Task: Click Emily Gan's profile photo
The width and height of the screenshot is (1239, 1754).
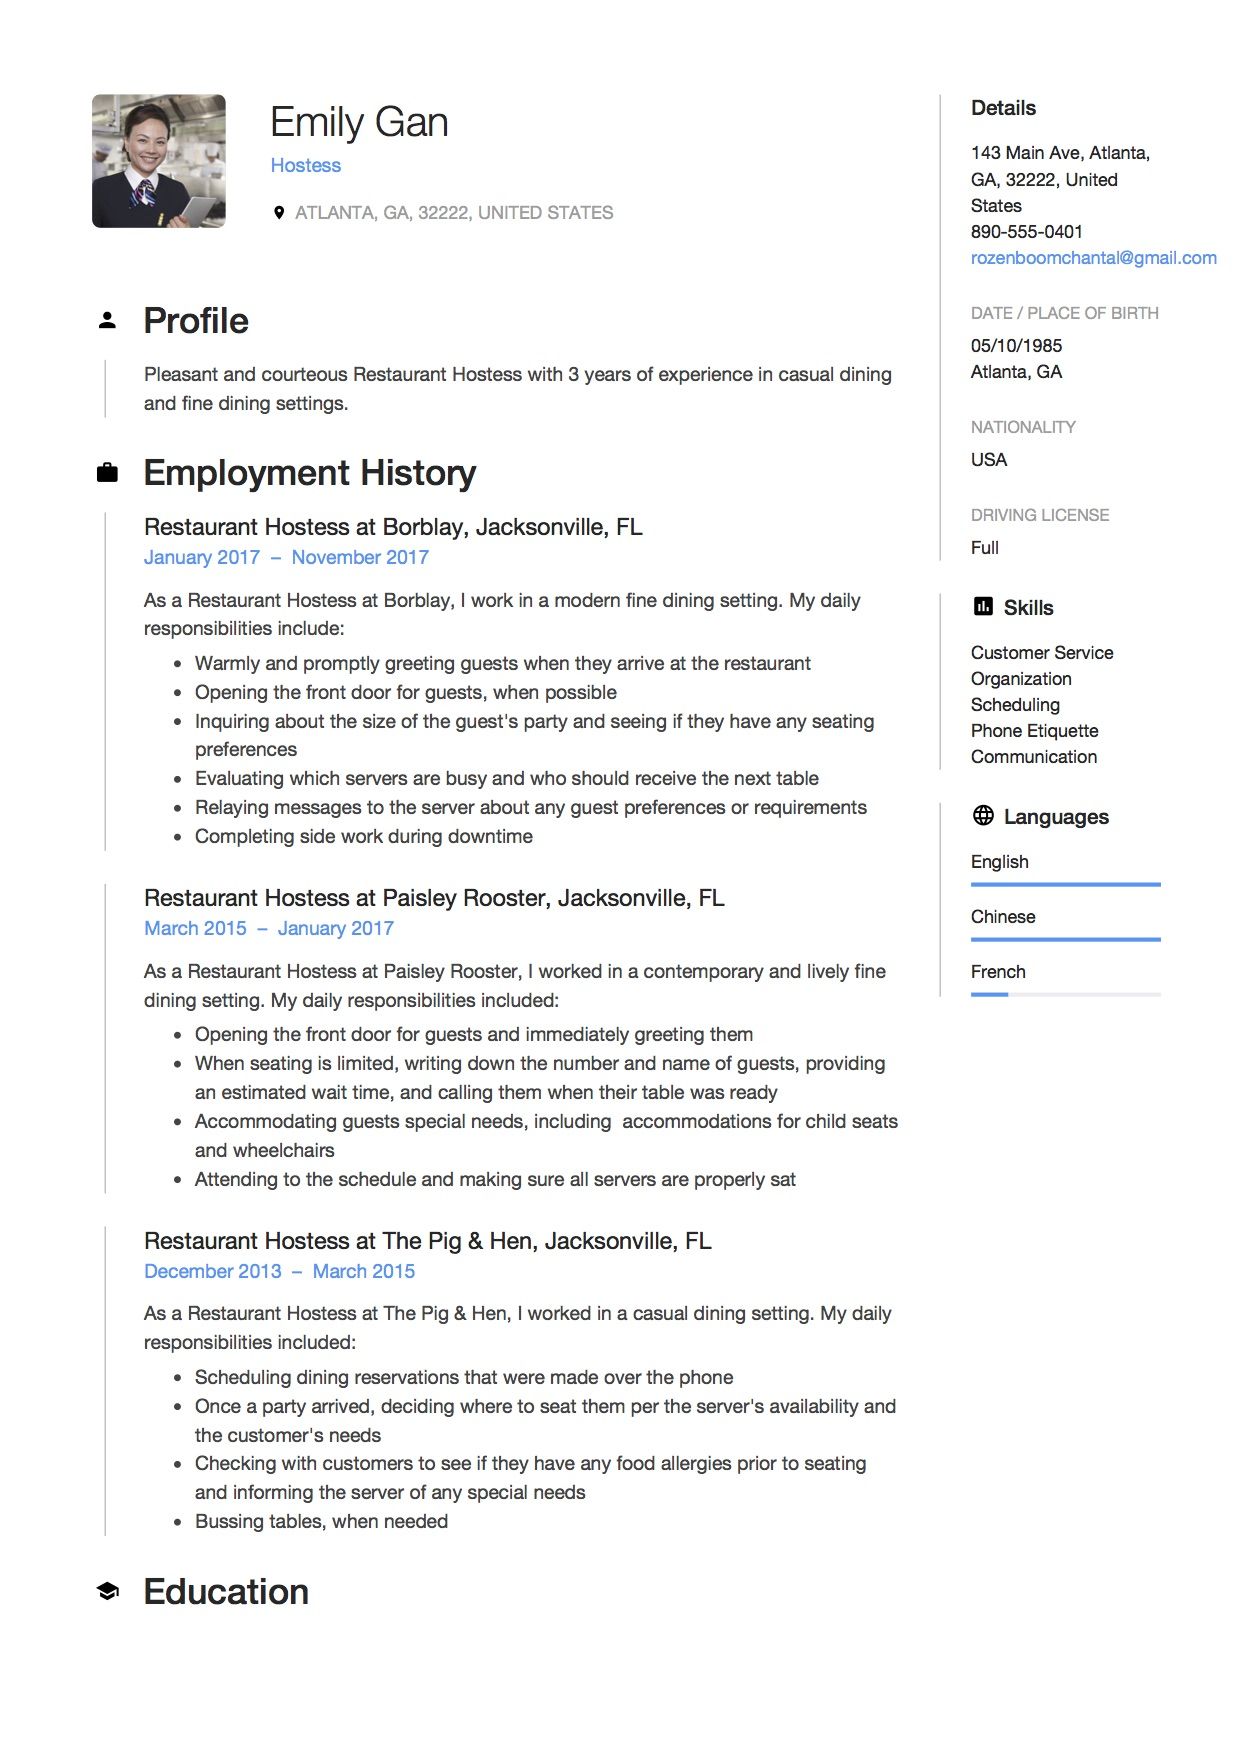Action: 159,161
